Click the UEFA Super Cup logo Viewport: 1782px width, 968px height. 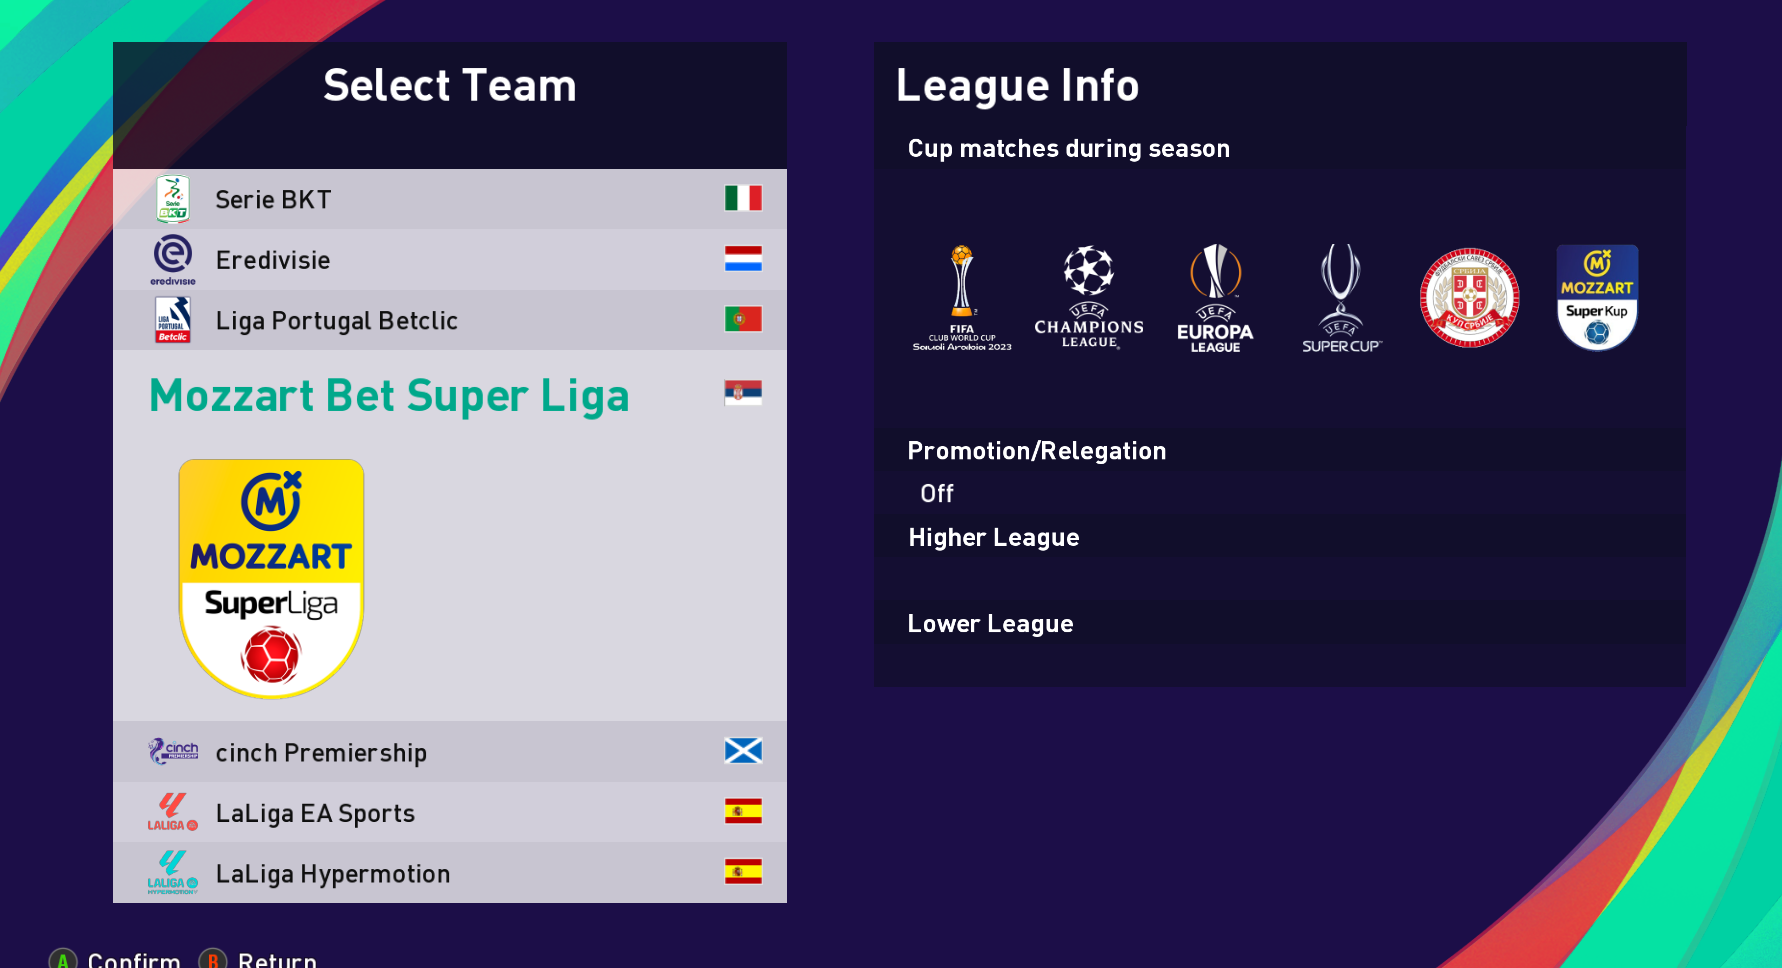pos(1341,298)
